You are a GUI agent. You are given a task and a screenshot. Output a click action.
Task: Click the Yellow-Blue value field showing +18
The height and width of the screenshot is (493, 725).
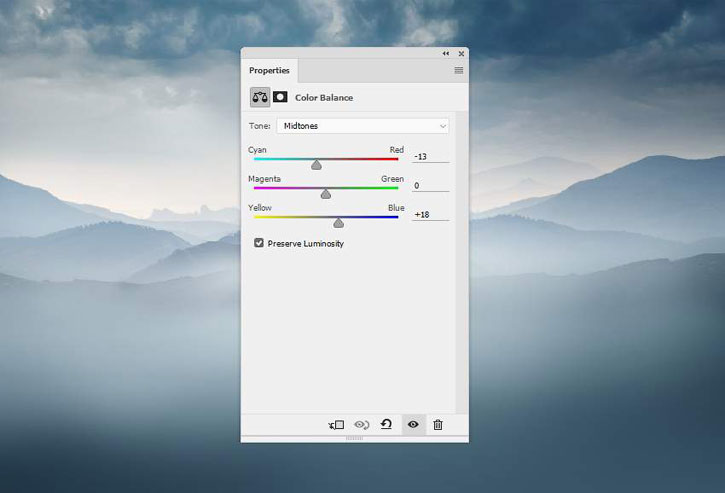(x=430, y=215)
